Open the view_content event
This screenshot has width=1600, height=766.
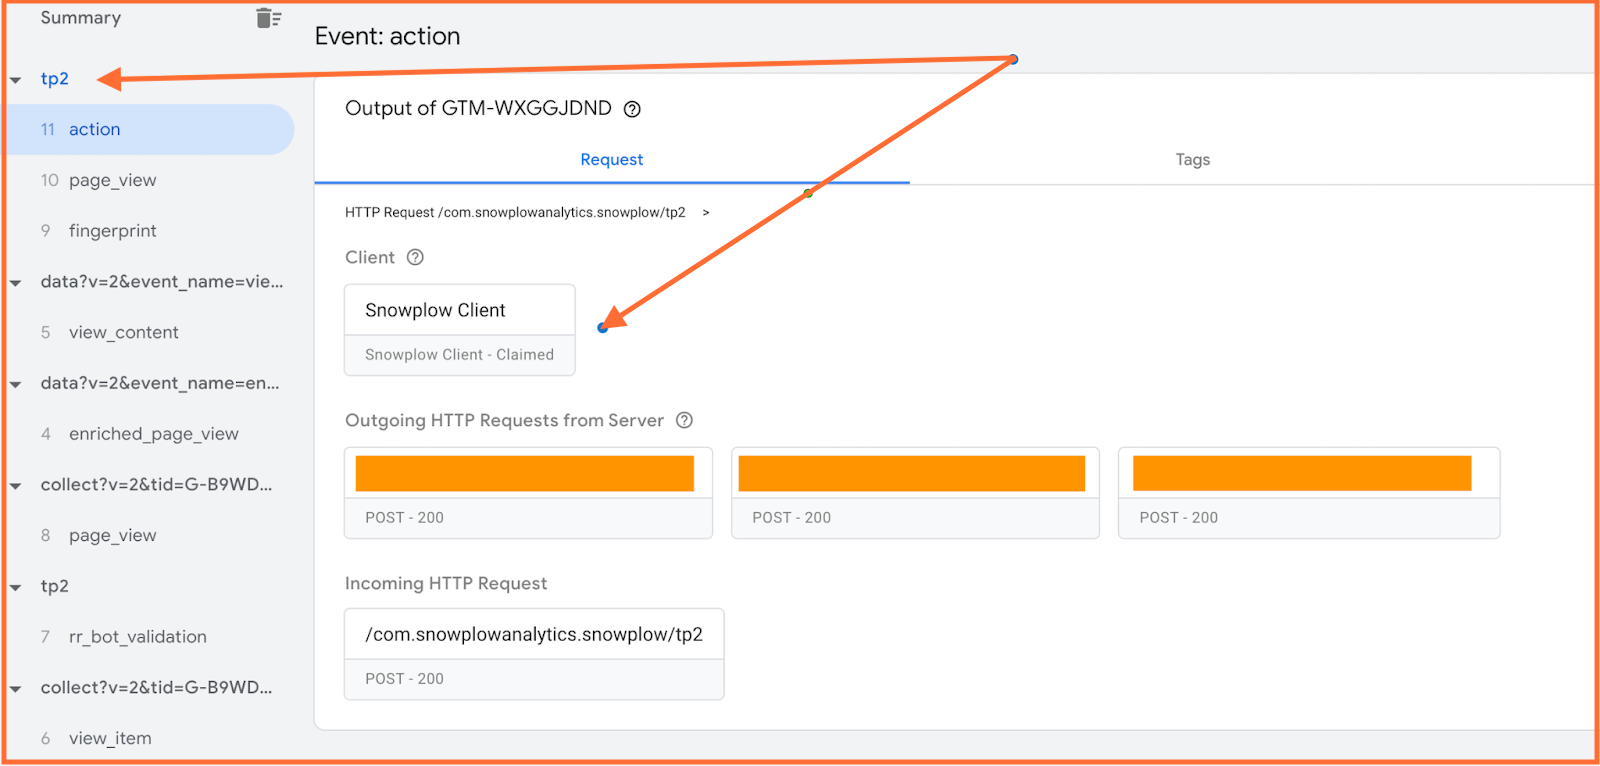pyautogui.click(x=124, y=332)
